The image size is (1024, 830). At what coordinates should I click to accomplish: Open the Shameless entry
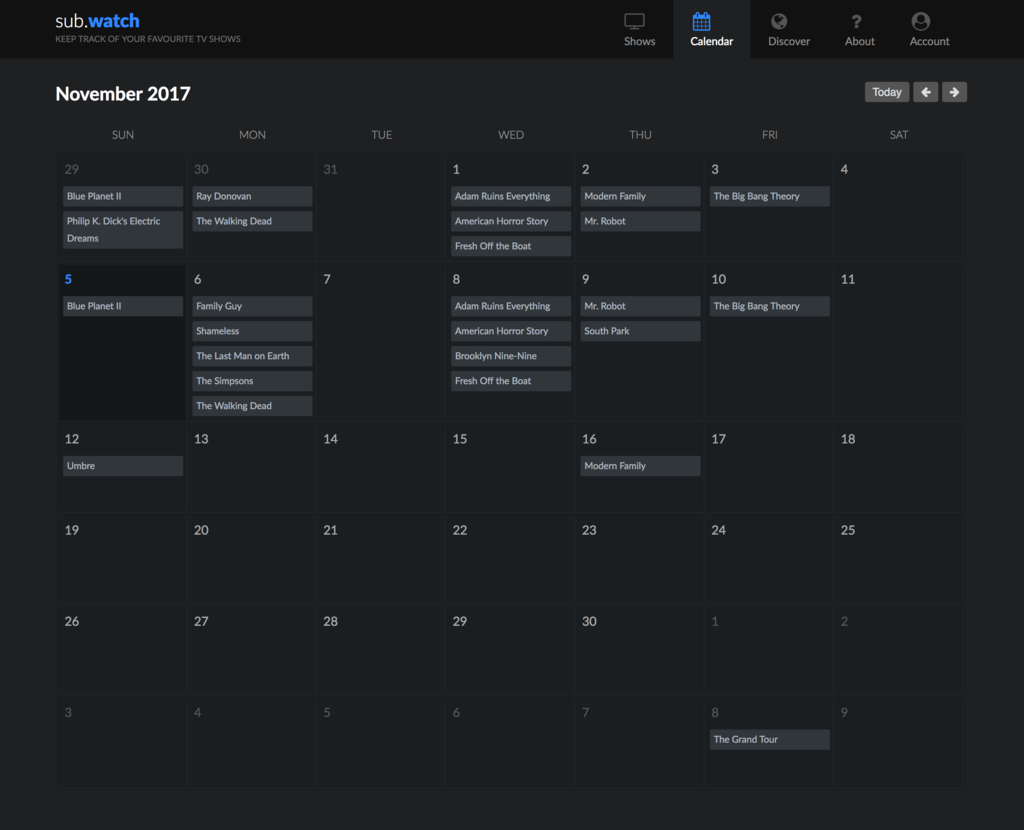click(x=252, y=330)
